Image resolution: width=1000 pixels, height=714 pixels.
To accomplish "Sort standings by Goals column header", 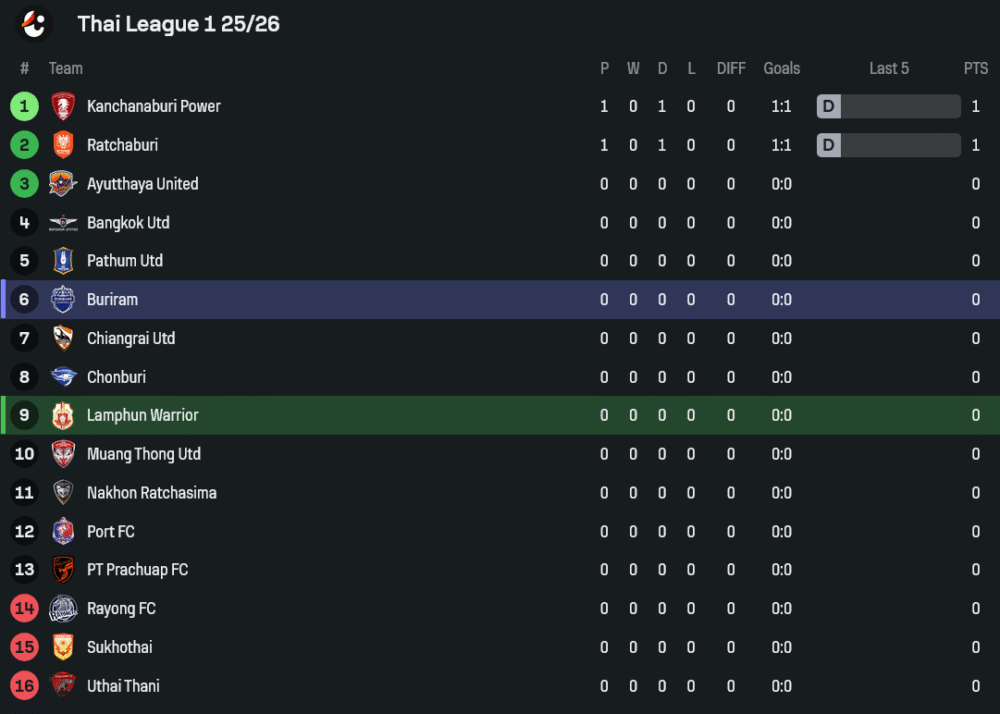I will click(781, 68).
